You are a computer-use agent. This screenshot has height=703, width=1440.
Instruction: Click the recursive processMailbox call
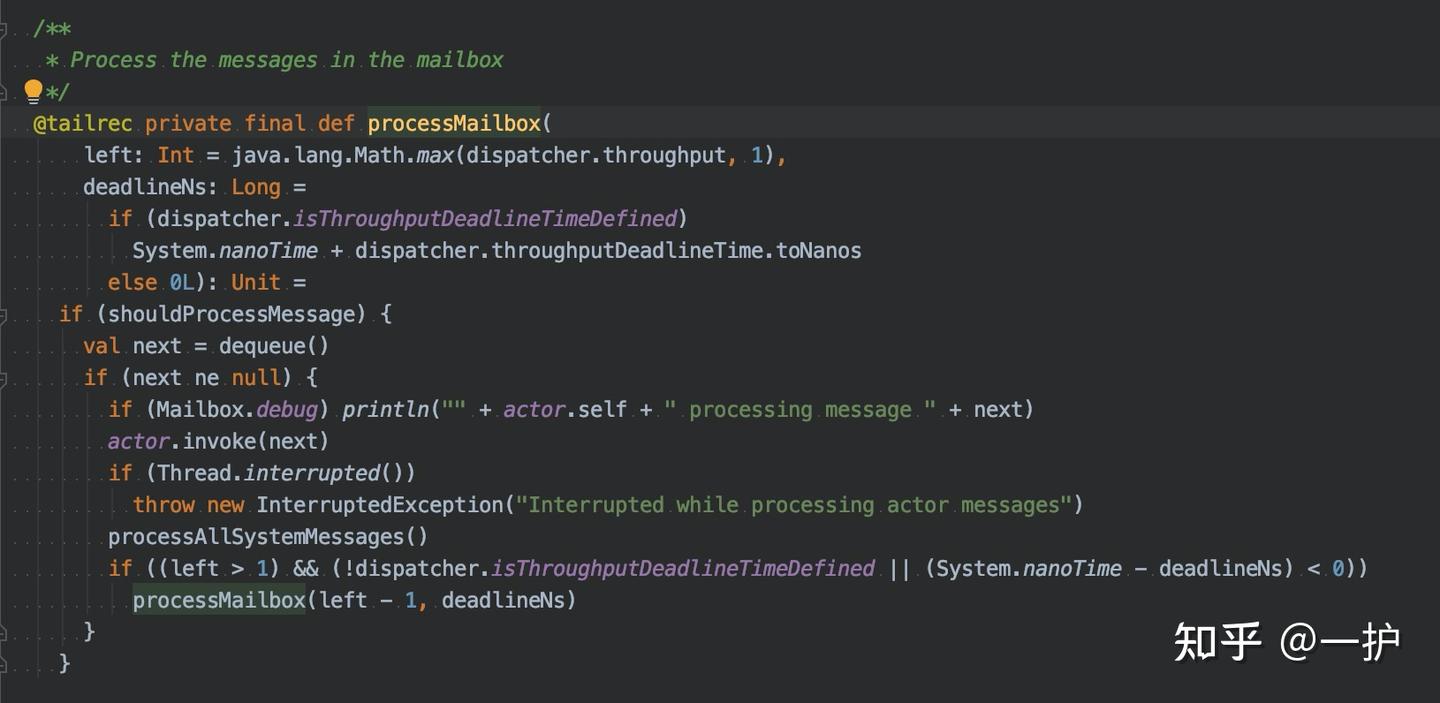tap(219, 600)
